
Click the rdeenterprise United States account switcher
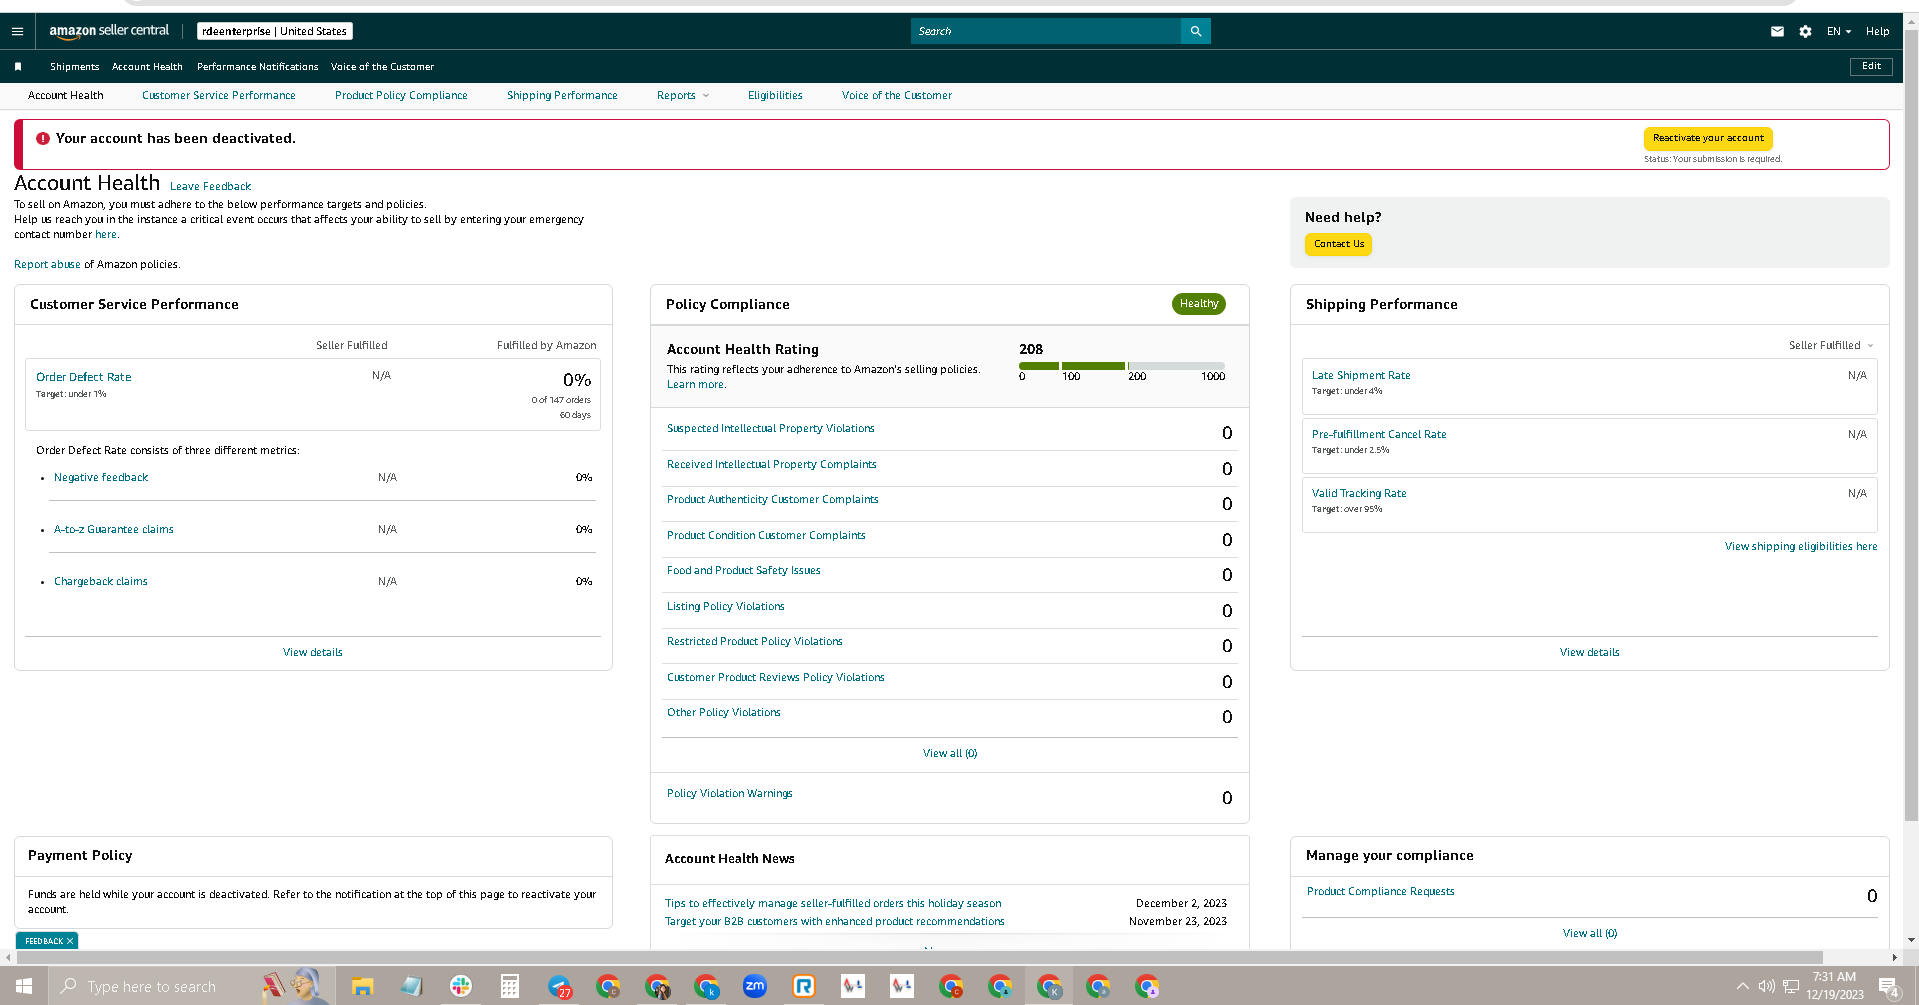274,31
